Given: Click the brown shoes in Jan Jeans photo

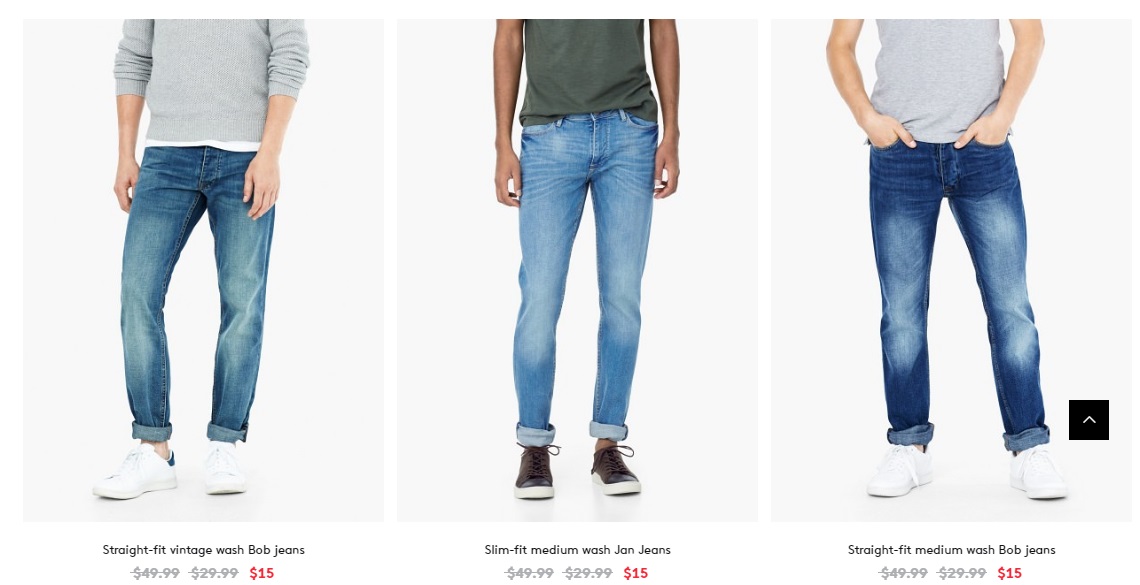Looking at the screenshot, I should [577, 470].
